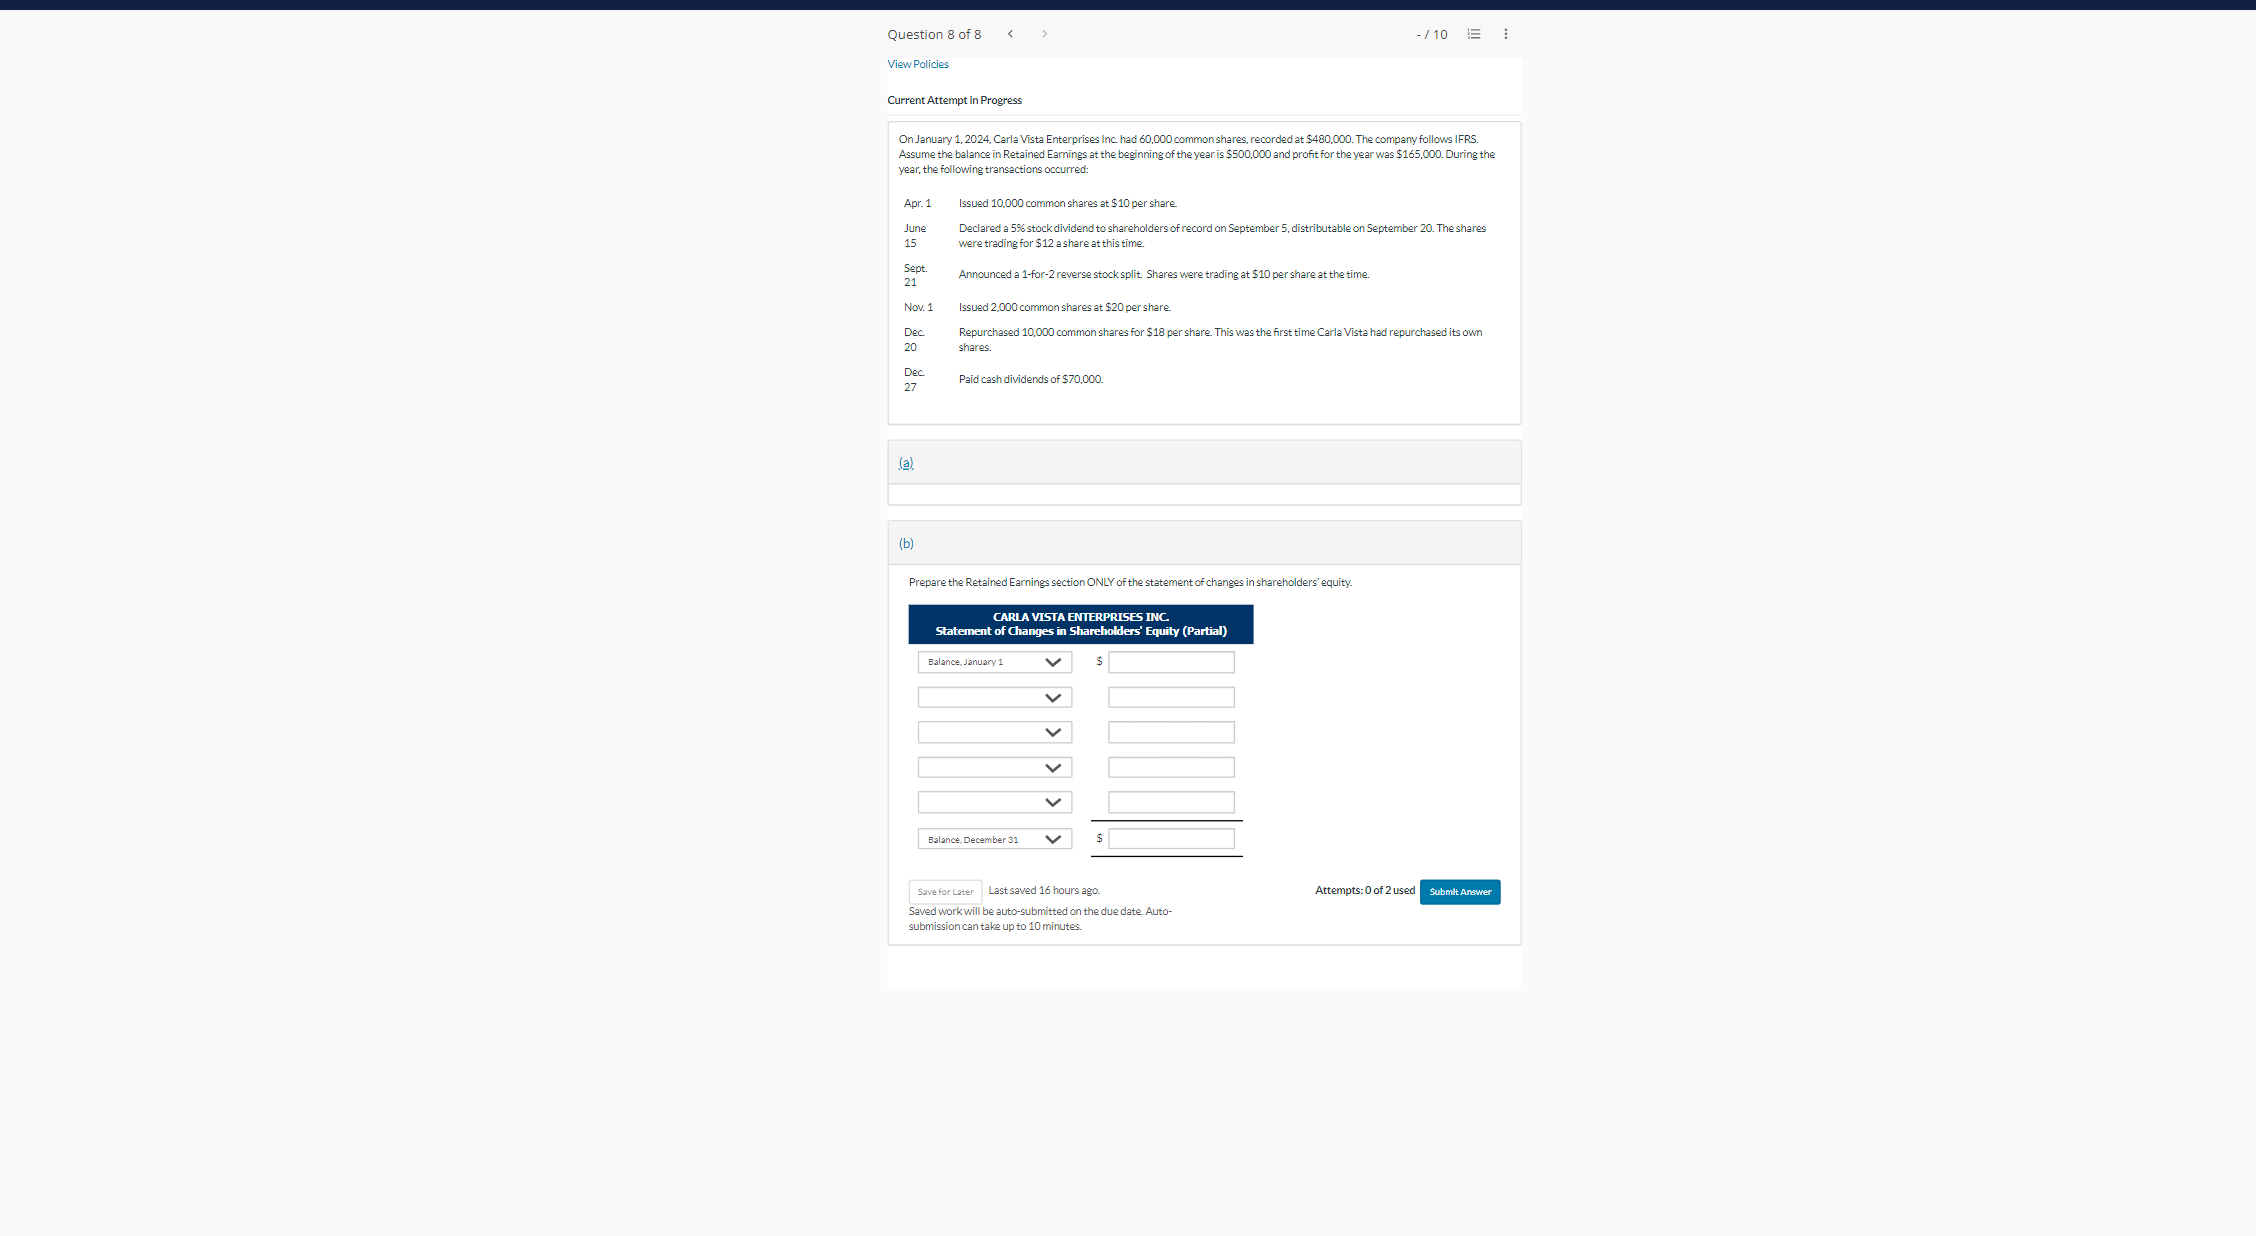
Task: Click the View Policies link
Action: 916,64
